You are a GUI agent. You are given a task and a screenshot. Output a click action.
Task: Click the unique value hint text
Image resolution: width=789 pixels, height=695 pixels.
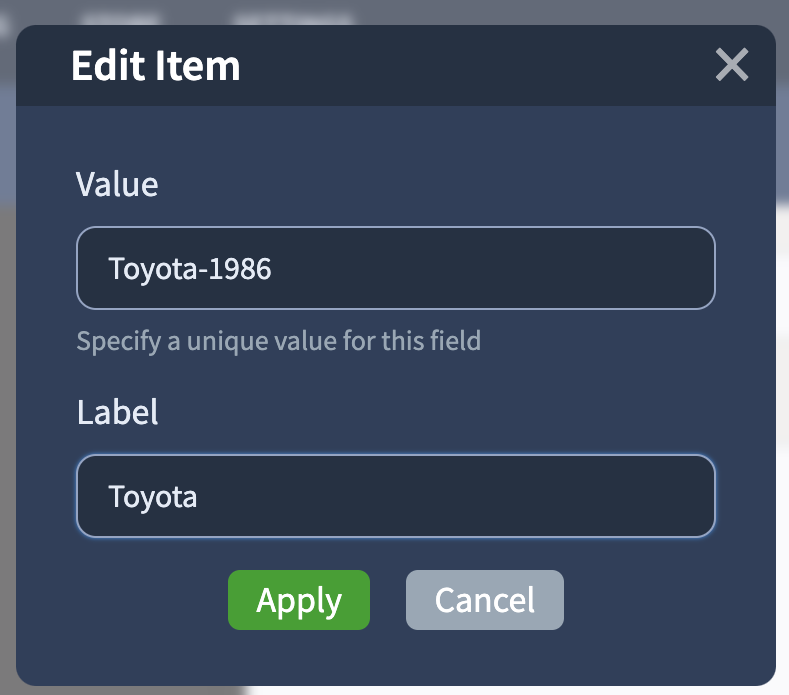tap(278, 341)
